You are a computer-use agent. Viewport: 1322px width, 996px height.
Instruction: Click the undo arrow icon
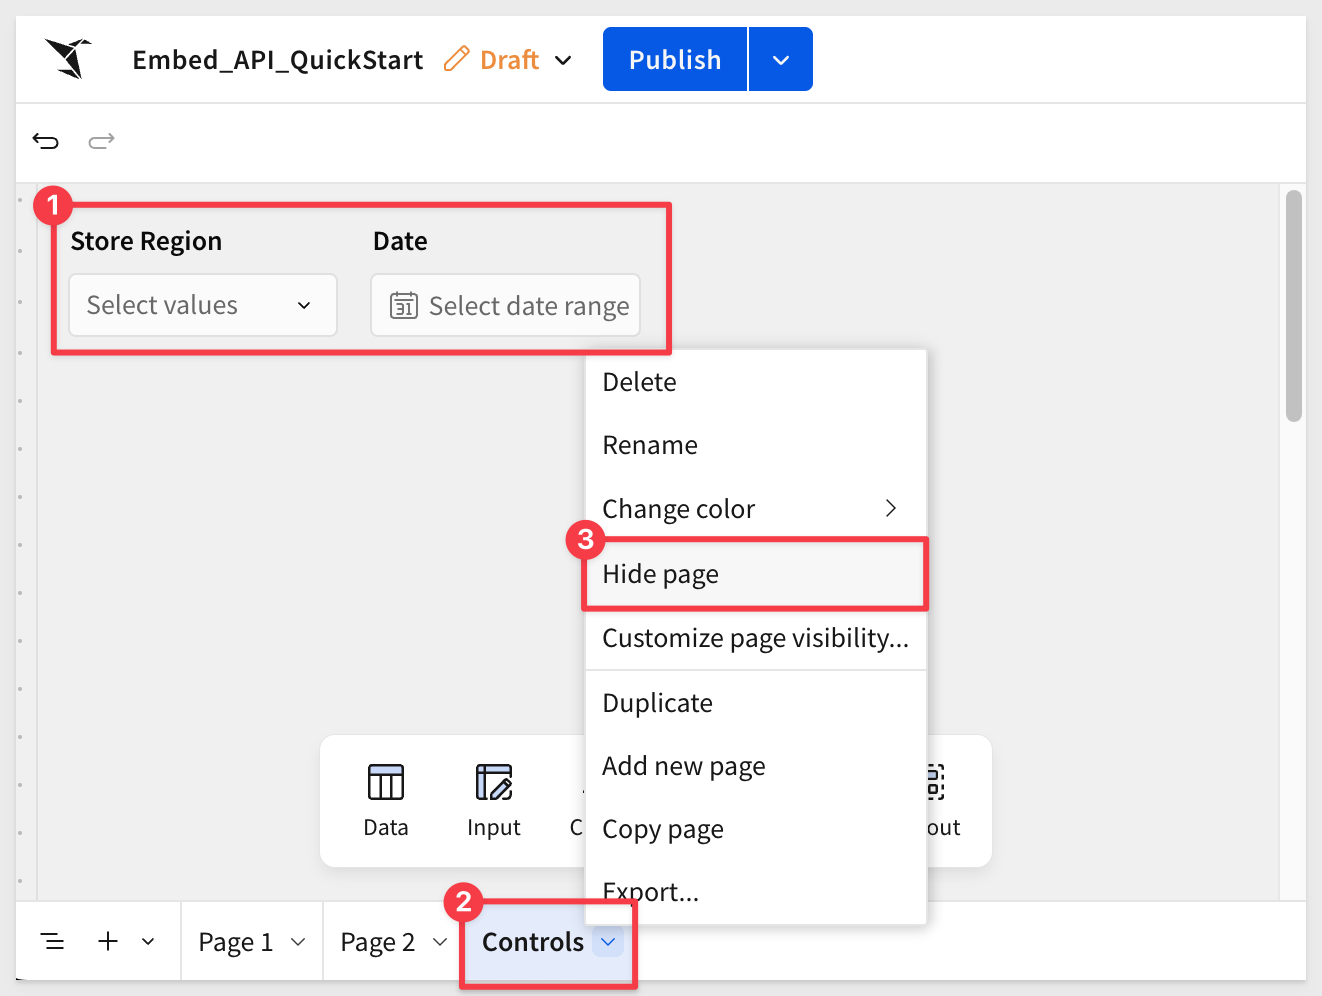click(46, 141)
